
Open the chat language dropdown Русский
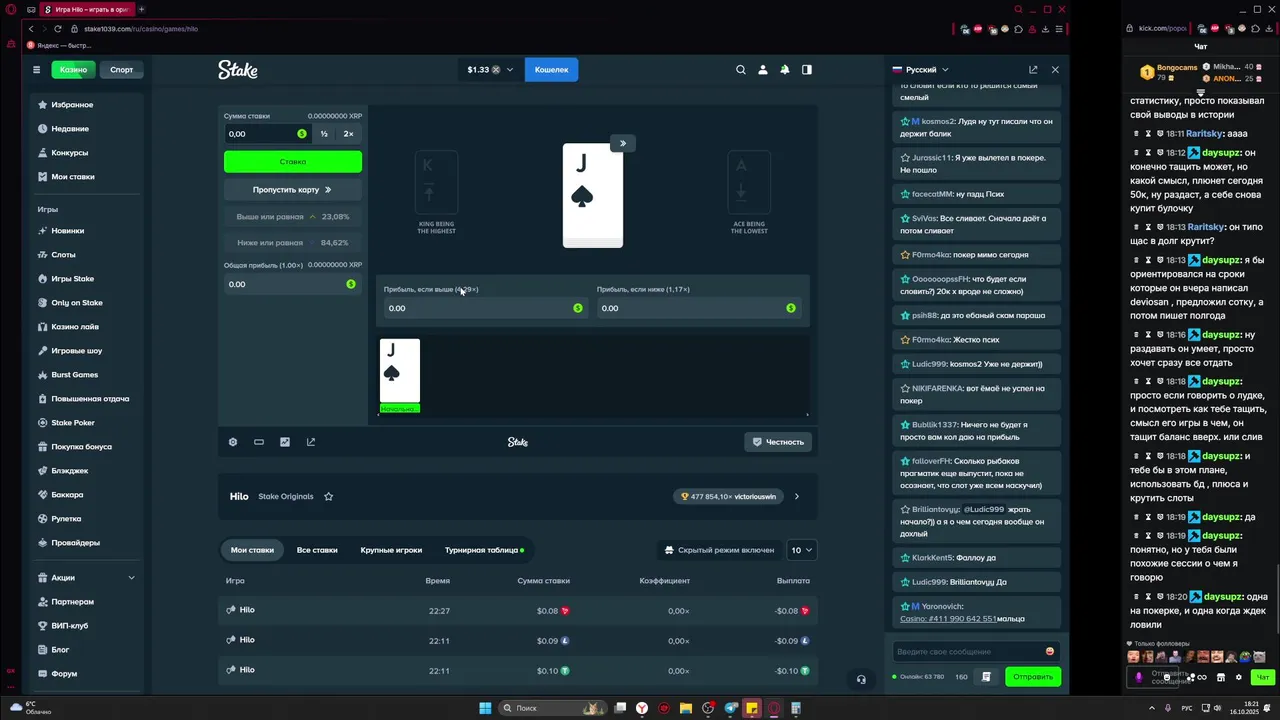click(921, 70)
